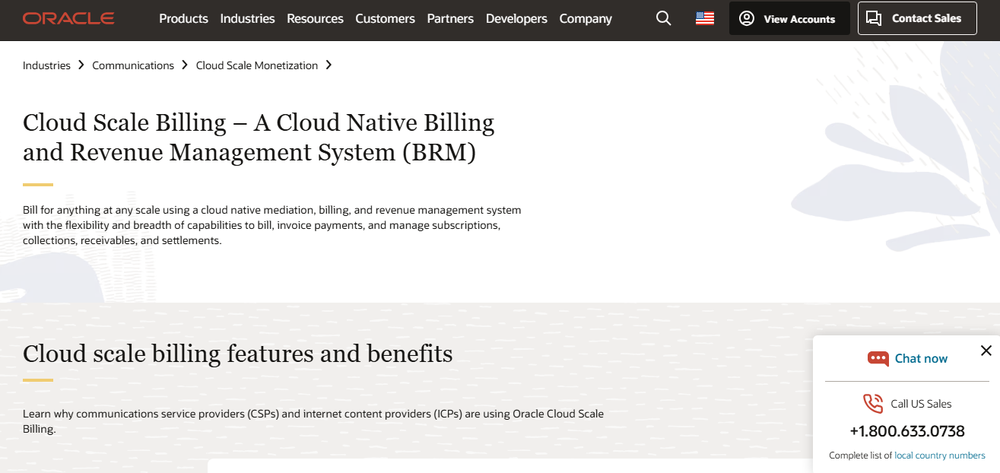Click chevron after Industries breadcrumb

(81, 65)
